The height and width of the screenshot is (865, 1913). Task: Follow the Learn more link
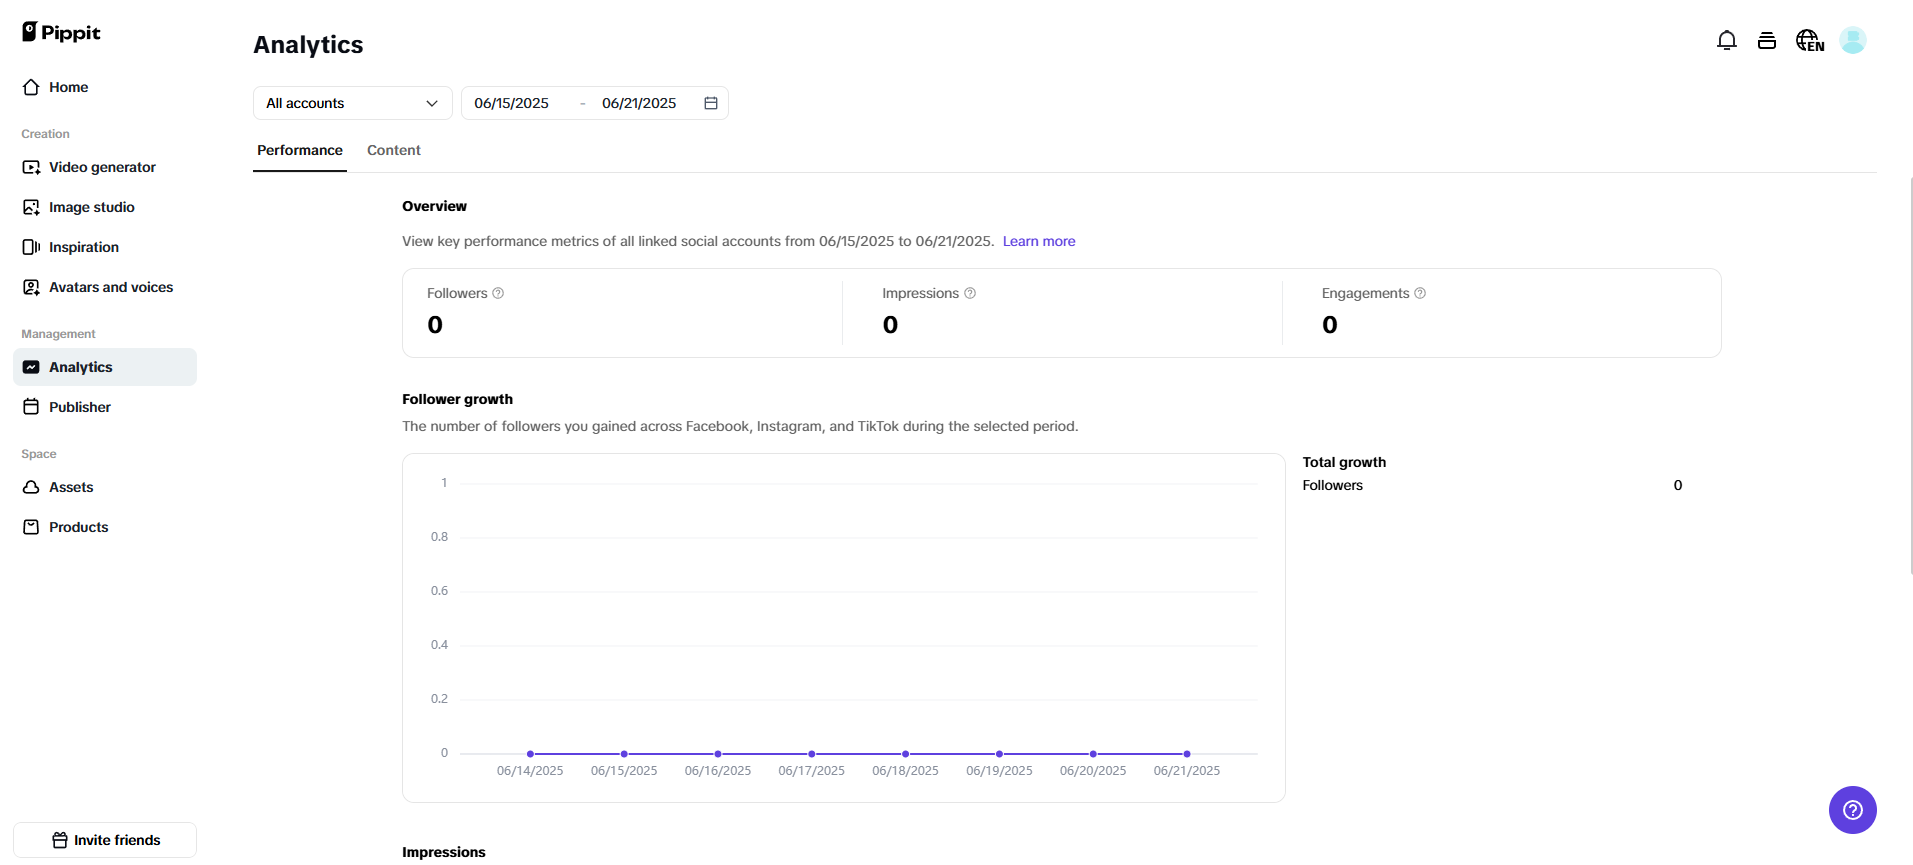coord(1039,241)
